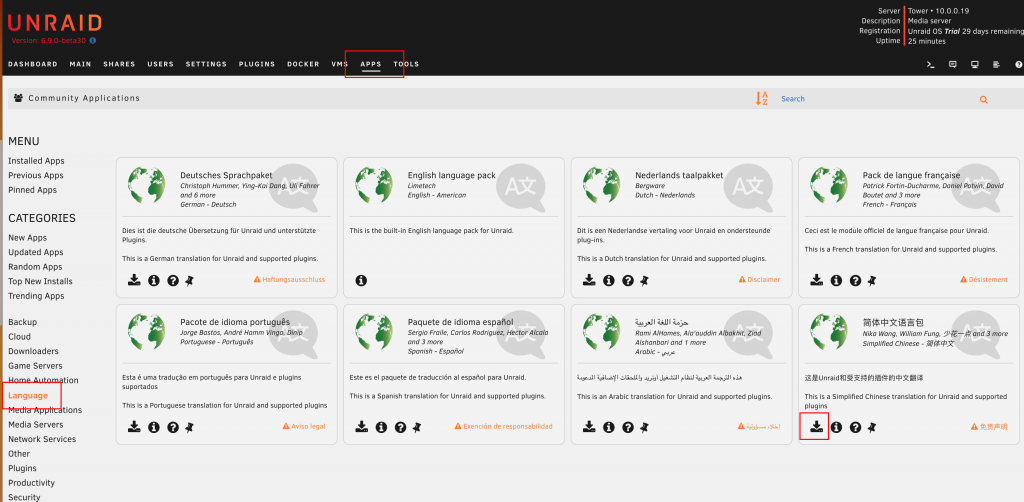This screenshot has width=1024, height=502.
Task: Open Pinned Apps list
Action: (33, 190)
